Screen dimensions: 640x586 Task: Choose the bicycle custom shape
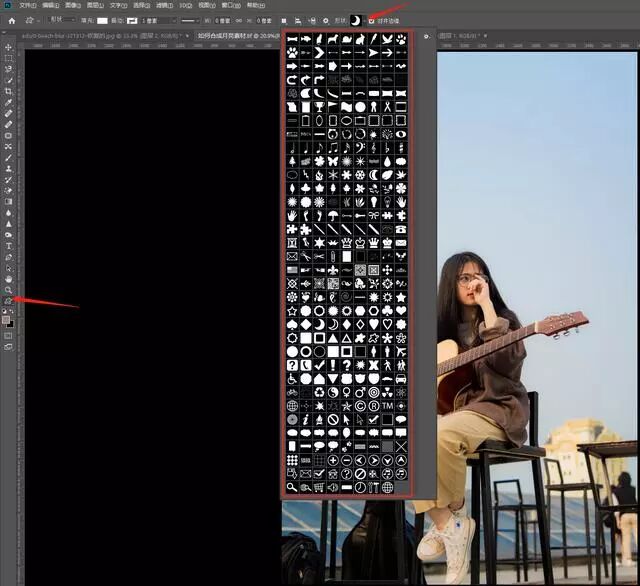pos(292,392)
